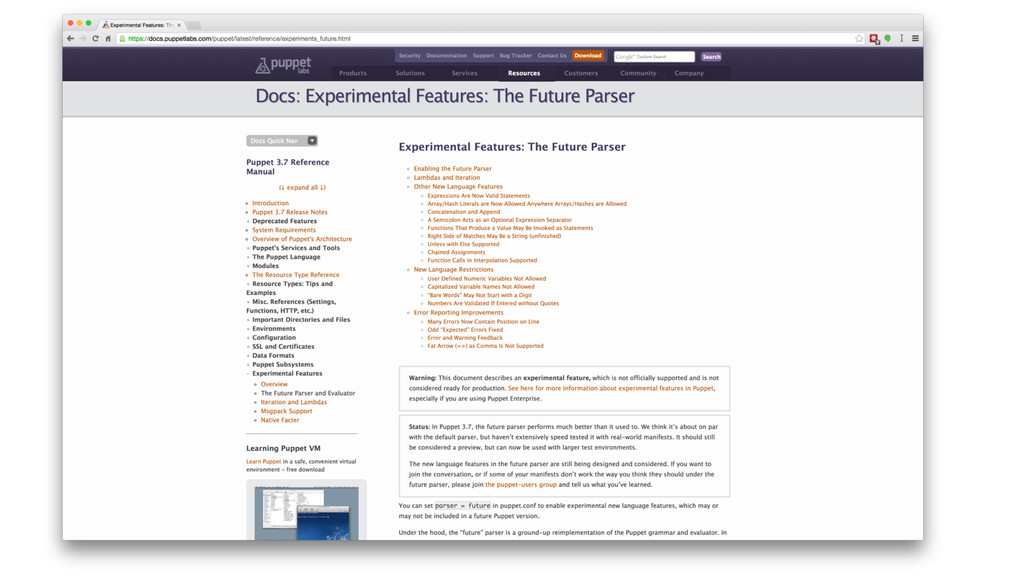Screen dimensions: 1024x576
Task: Open the Documentation link in top bar
Action: point(447,56)
